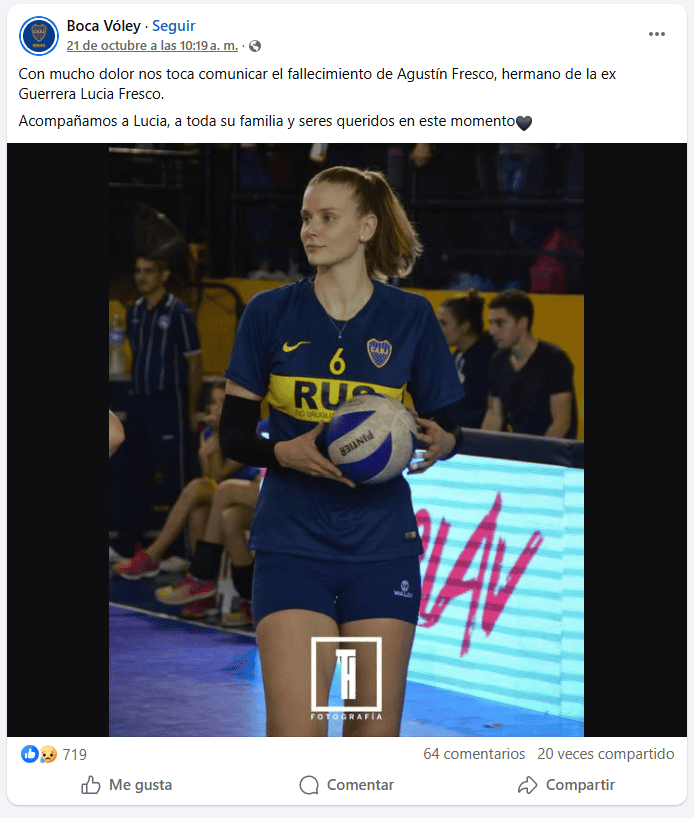Image resolution: width=694 pixels, height=818 pixels.
Task: View the 719 reactions count
Action: click(x=75, y=754)
